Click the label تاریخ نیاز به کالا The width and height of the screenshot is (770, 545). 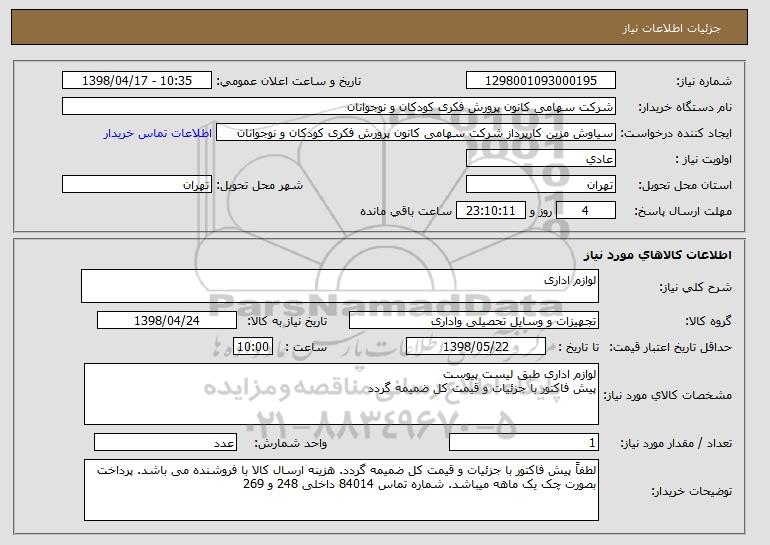[x=286, y=321]
